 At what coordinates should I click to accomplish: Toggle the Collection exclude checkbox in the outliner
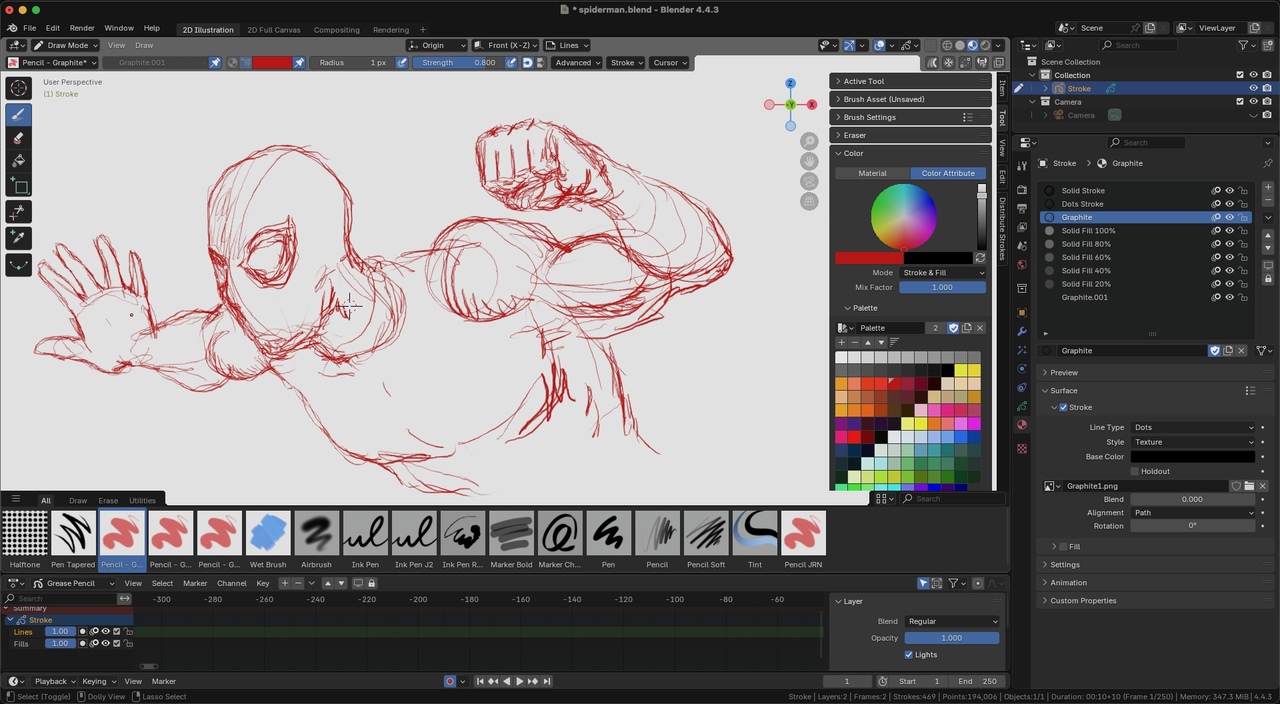tap(1240, 75)
